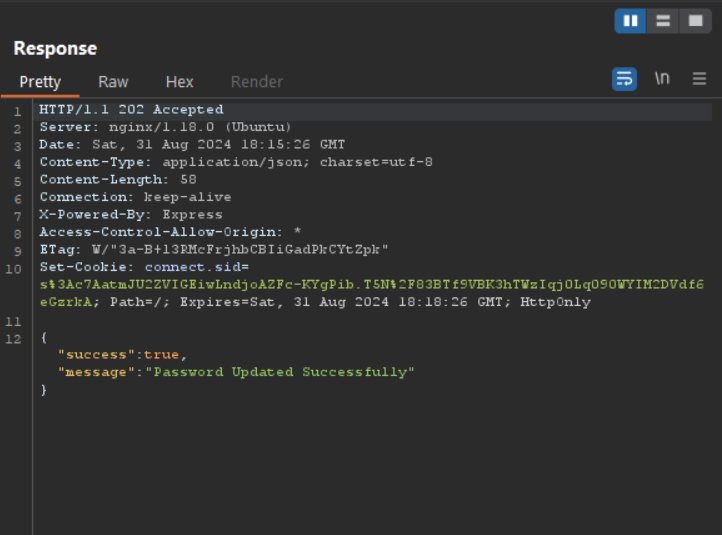Viewport: 722px width, 535px height.
Task: Switch to the Raw tab
Action: pyautogui.click(x=113, y=82)
